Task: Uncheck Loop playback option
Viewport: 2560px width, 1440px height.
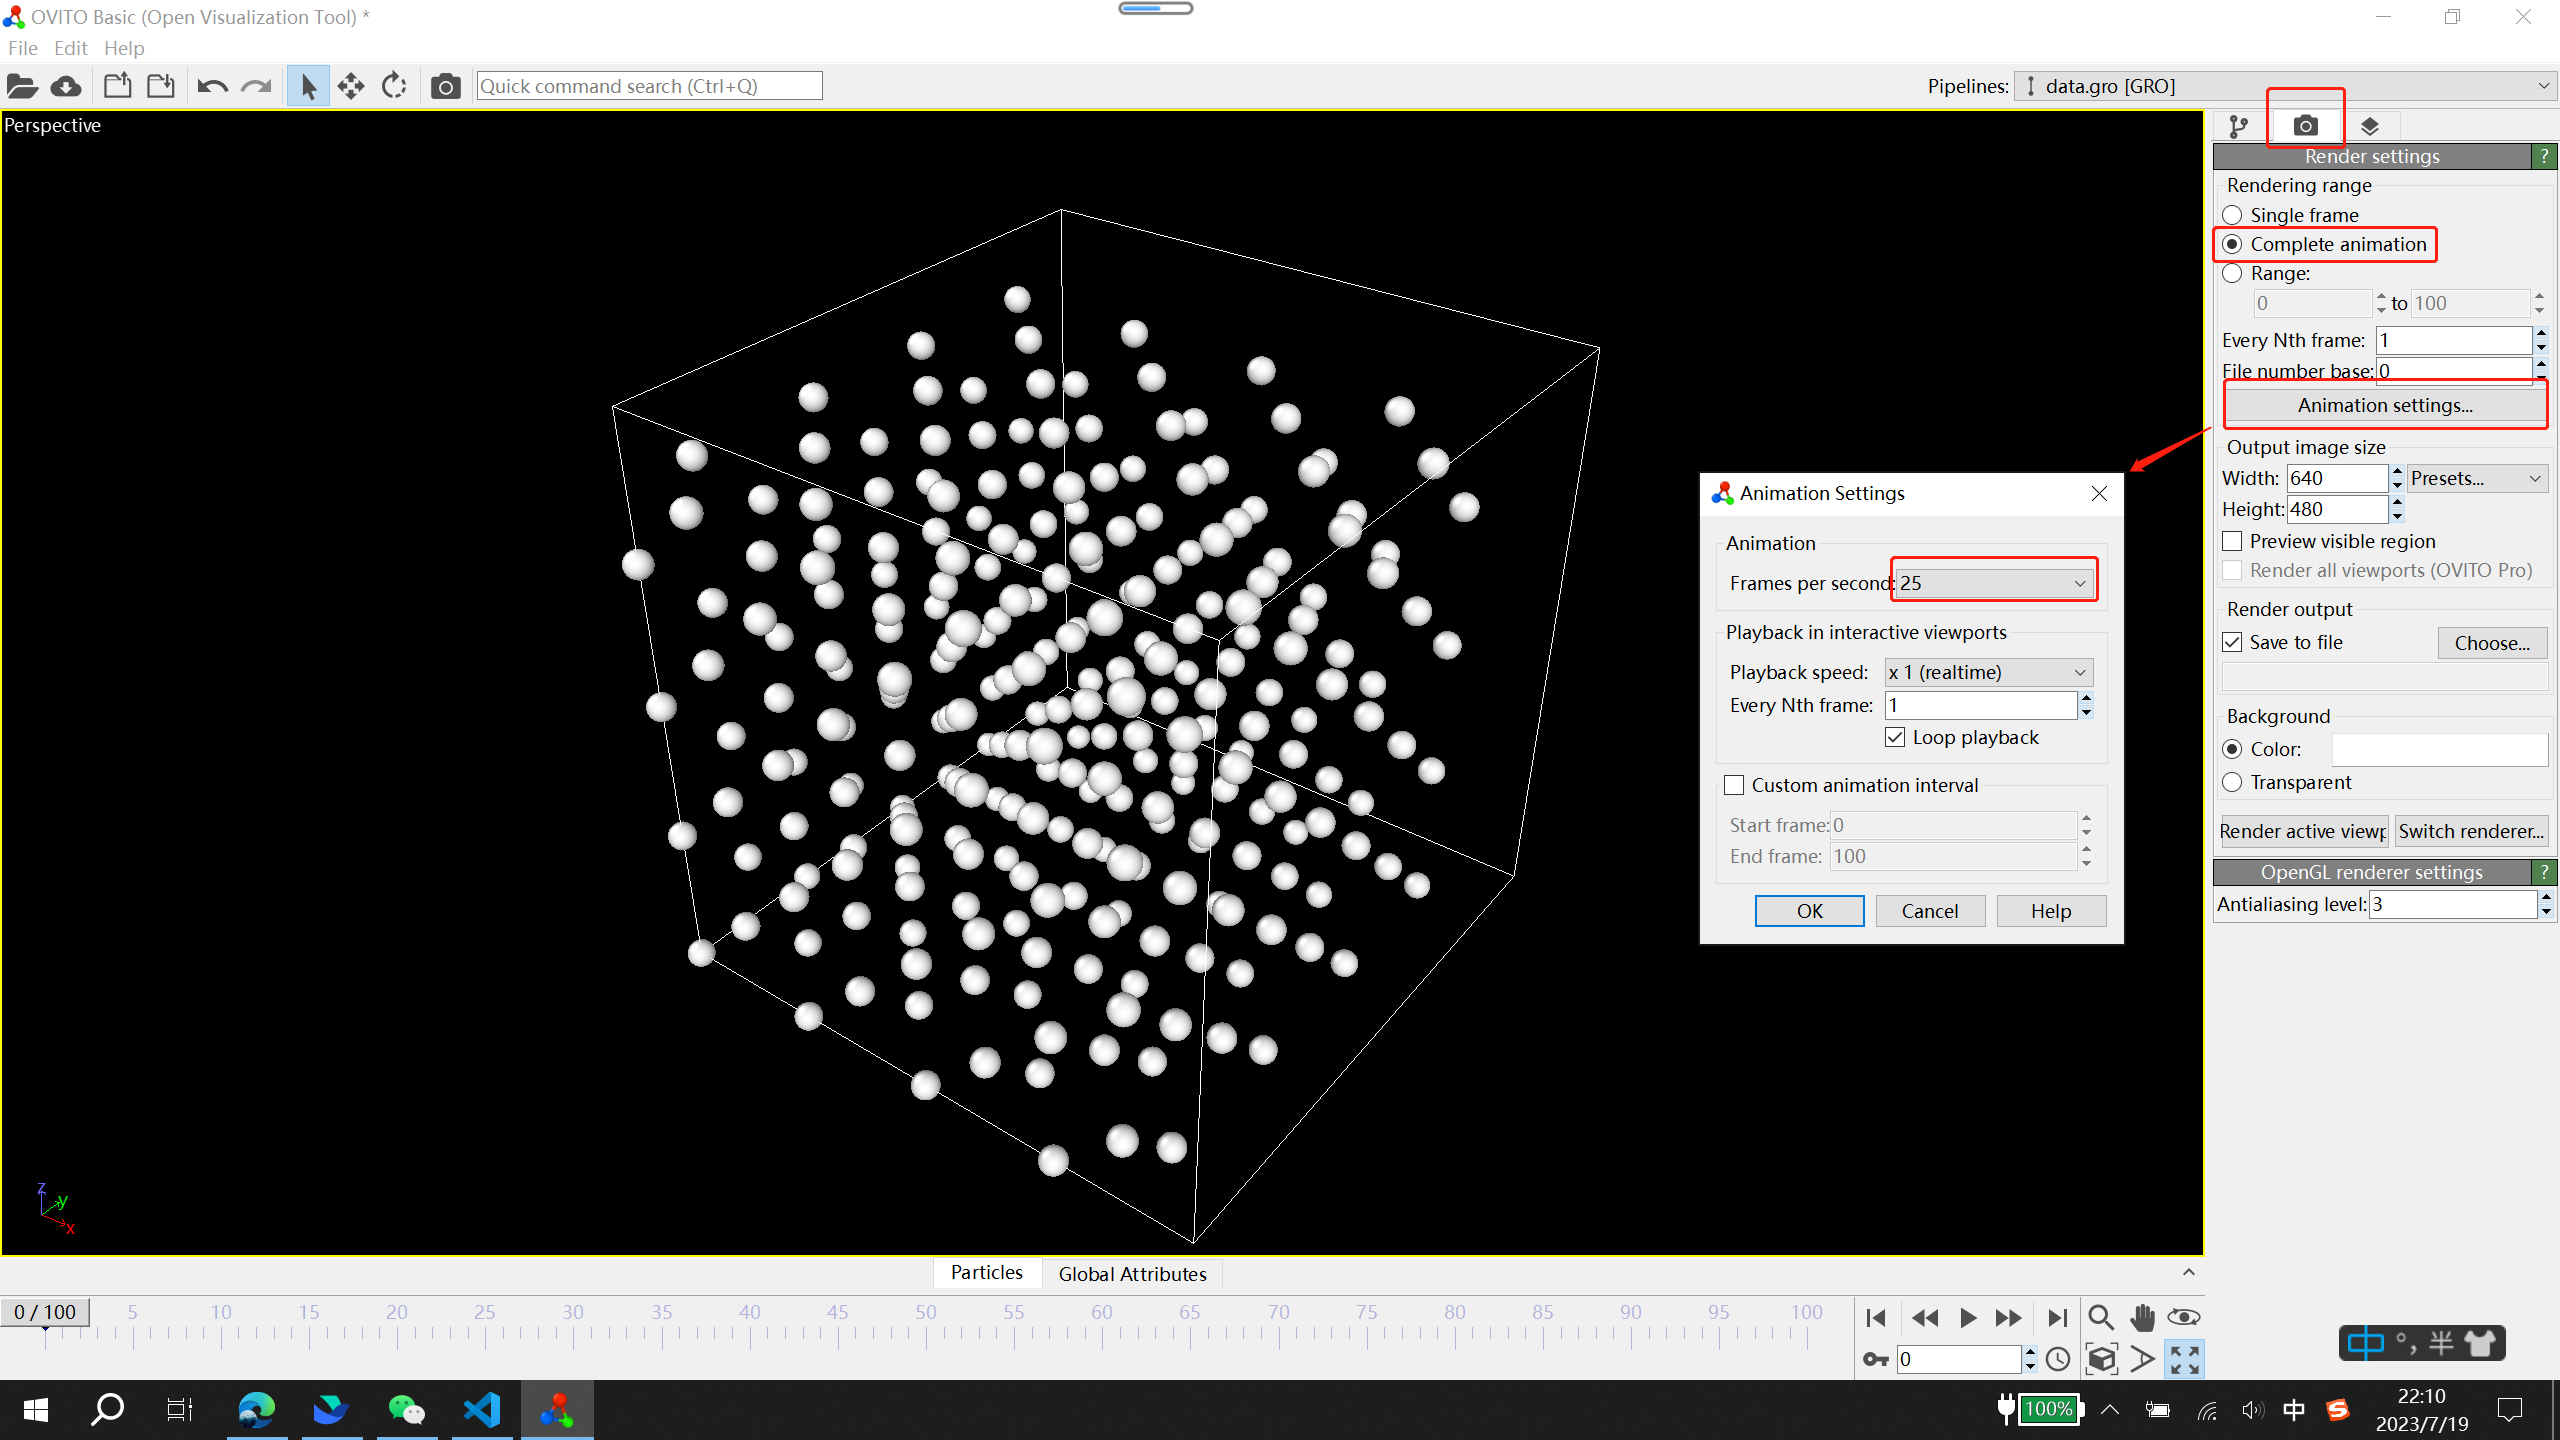Action: 1895,737
